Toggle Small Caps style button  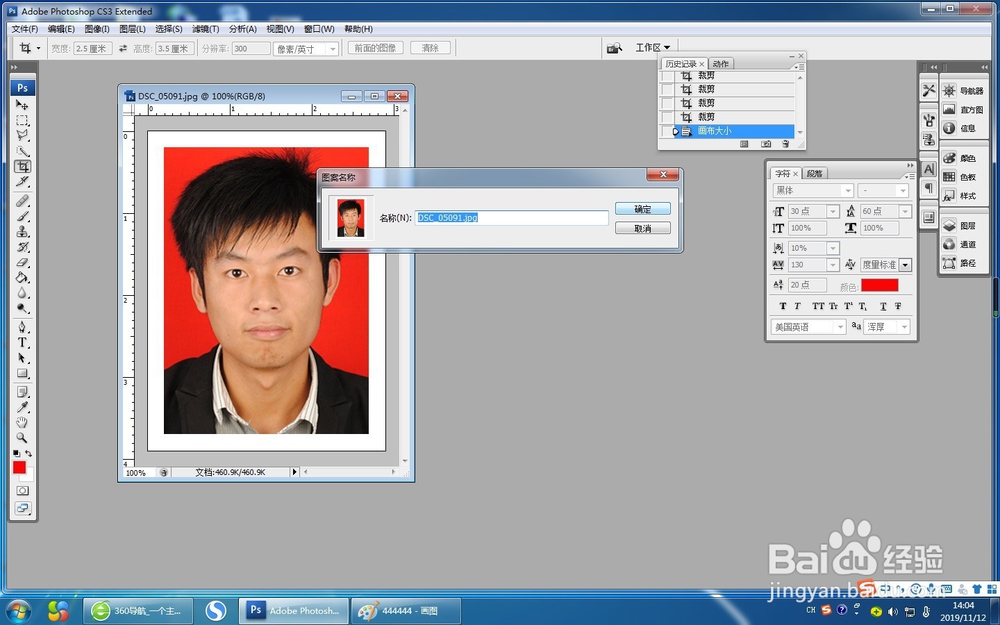pyautogui.click(x=834, y=306)
